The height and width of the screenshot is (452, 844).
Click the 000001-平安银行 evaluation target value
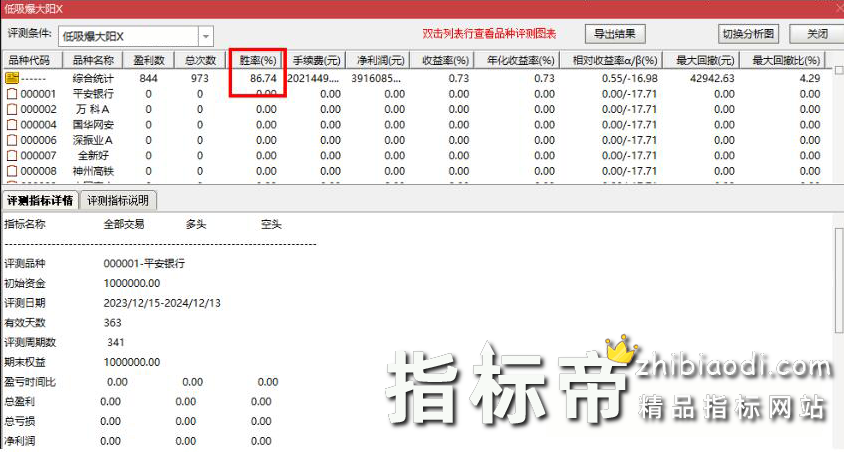tap(144, 264)
